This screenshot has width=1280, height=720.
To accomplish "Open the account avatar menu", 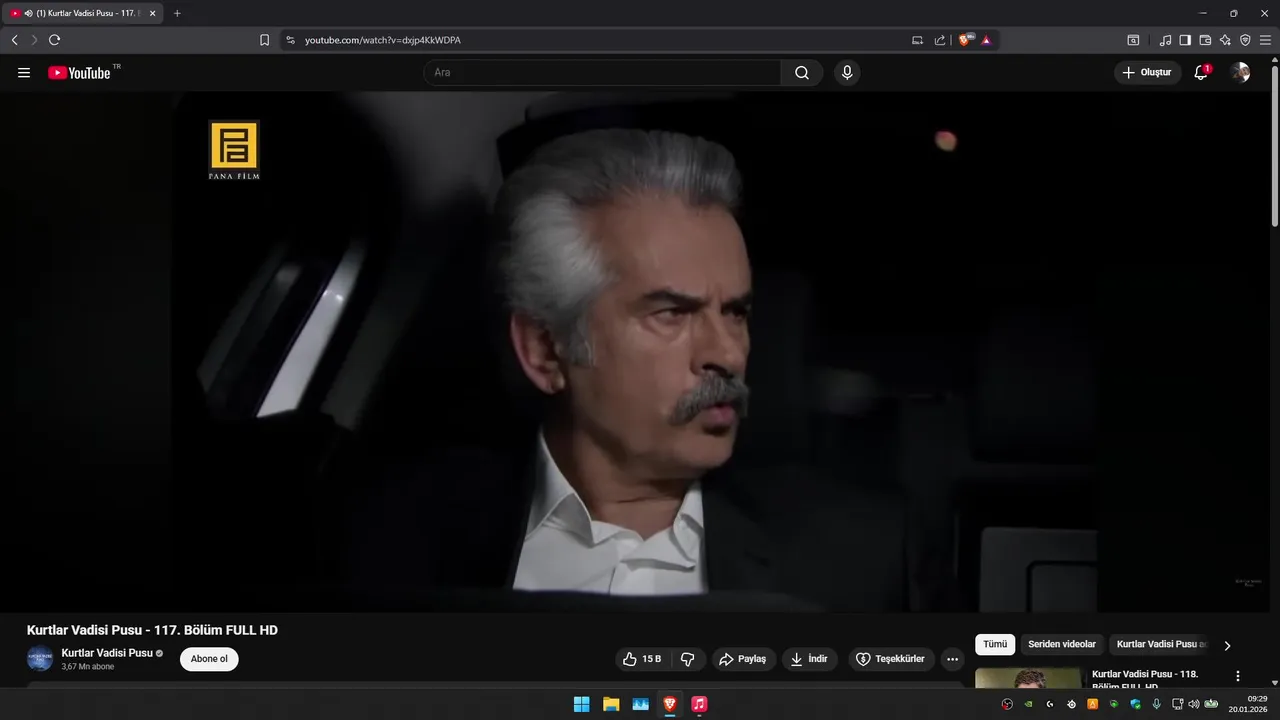I will (1240, 73).
